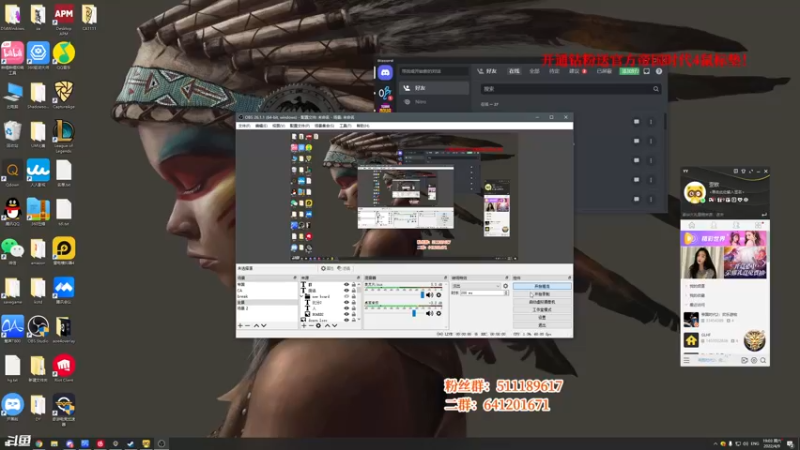
Task: Toggle visibility of last listed source
Action: (x=346, y=320)
